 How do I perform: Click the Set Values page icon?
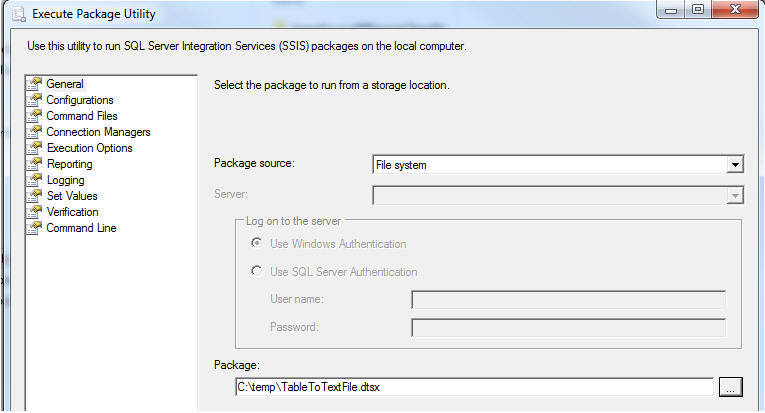35,196
